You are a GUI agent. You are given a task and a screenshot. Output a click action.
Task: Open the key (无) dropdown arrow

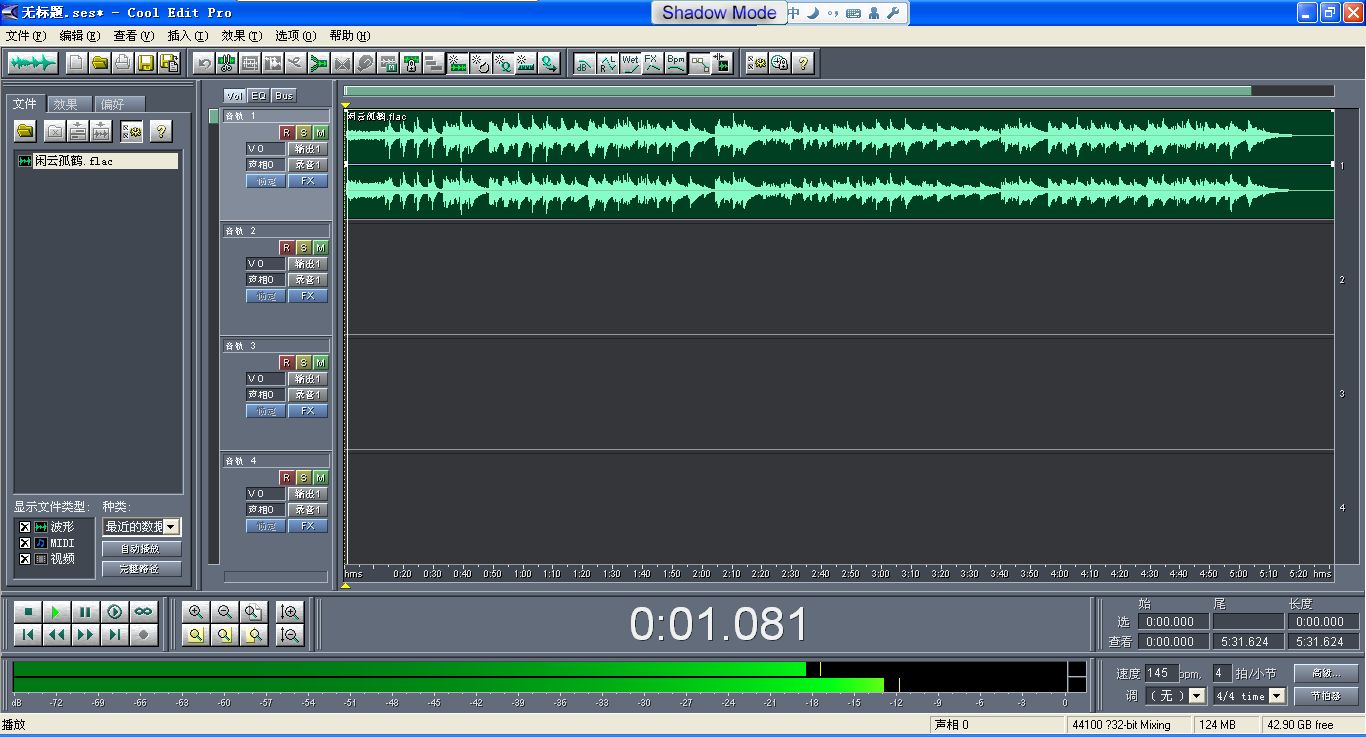(1197, 696)
